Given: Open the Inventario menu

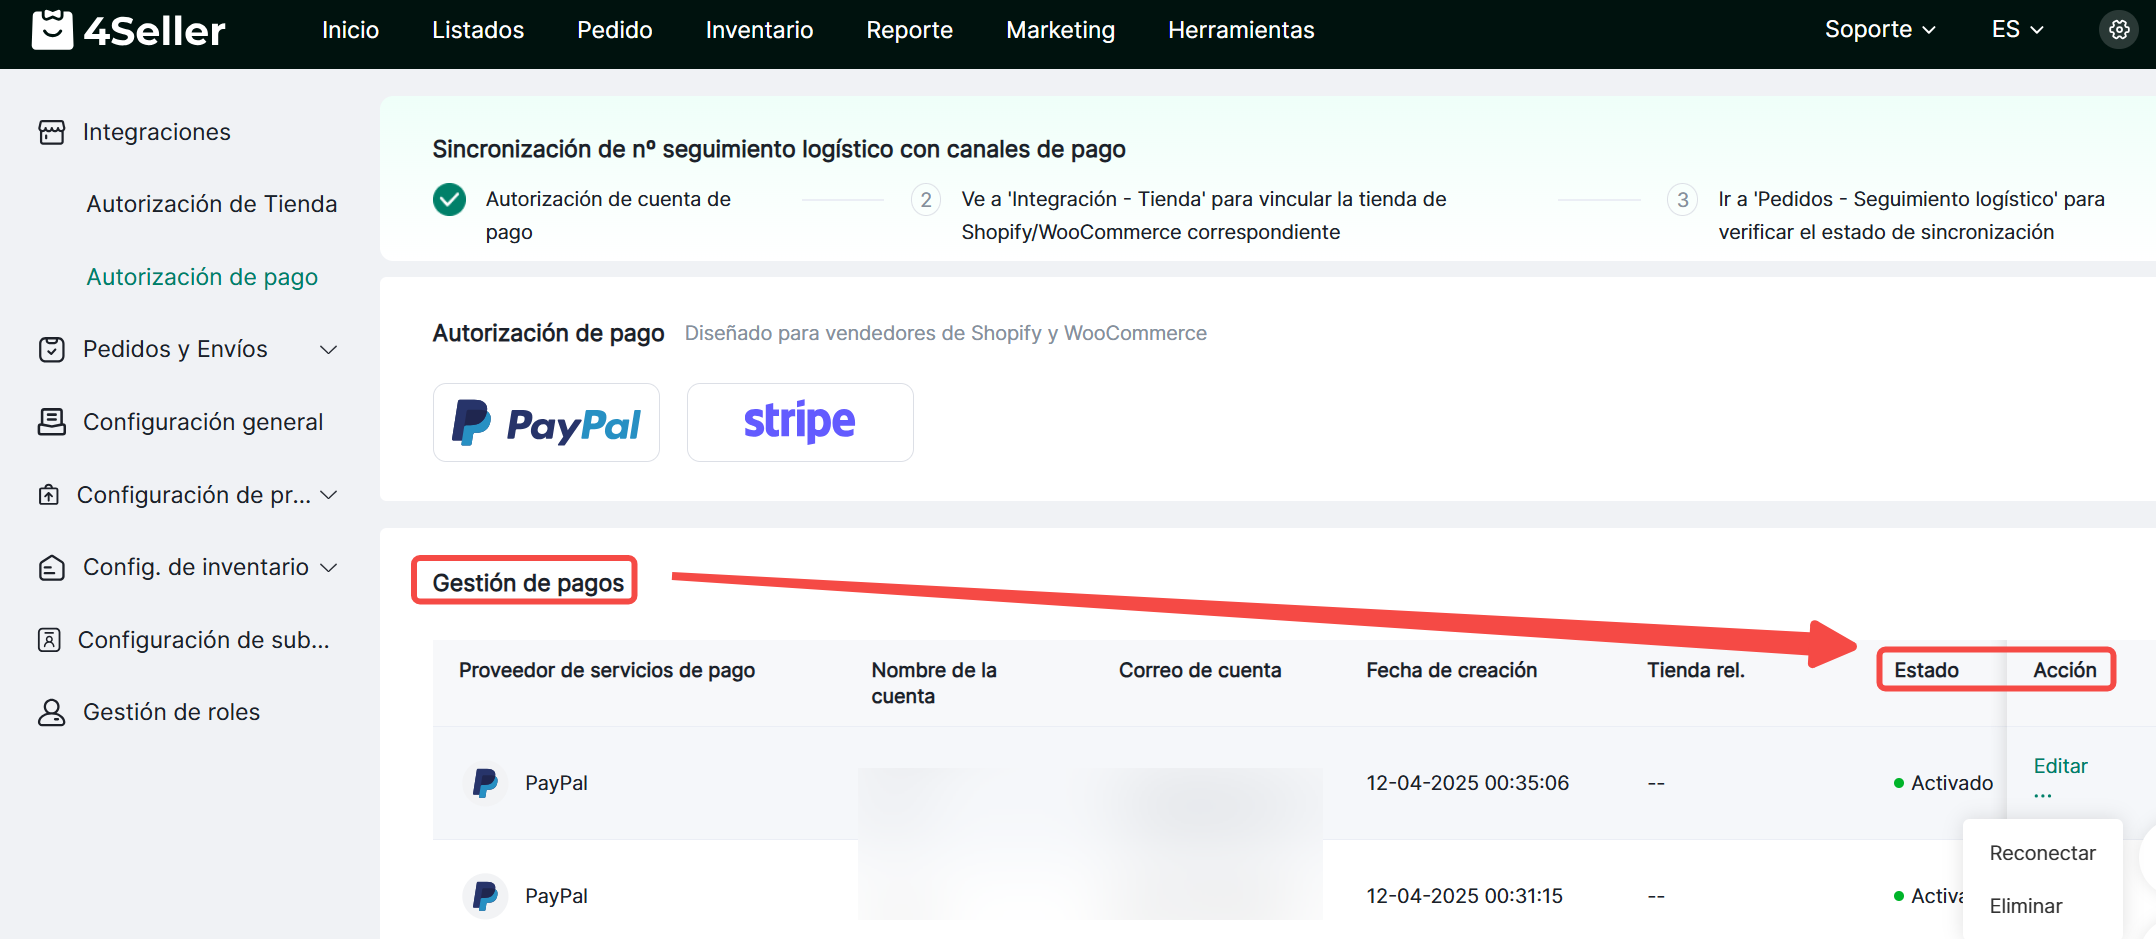Looking at the screenshot, I should point(759,30).
